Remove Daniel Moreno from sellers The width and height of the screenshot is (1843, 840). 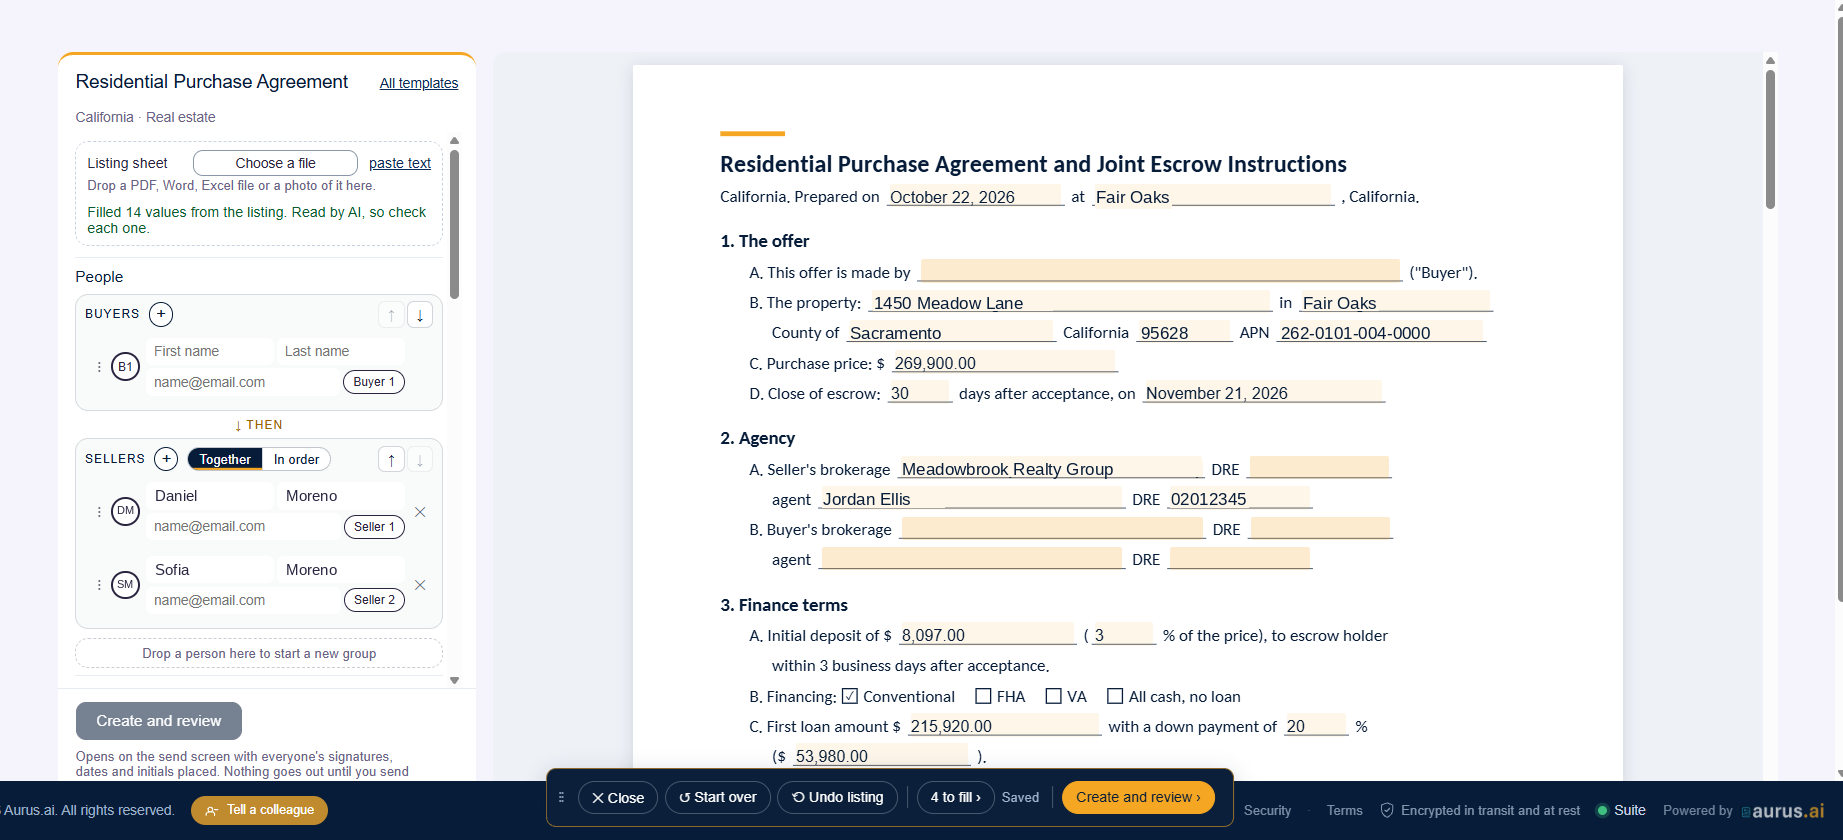420,512
